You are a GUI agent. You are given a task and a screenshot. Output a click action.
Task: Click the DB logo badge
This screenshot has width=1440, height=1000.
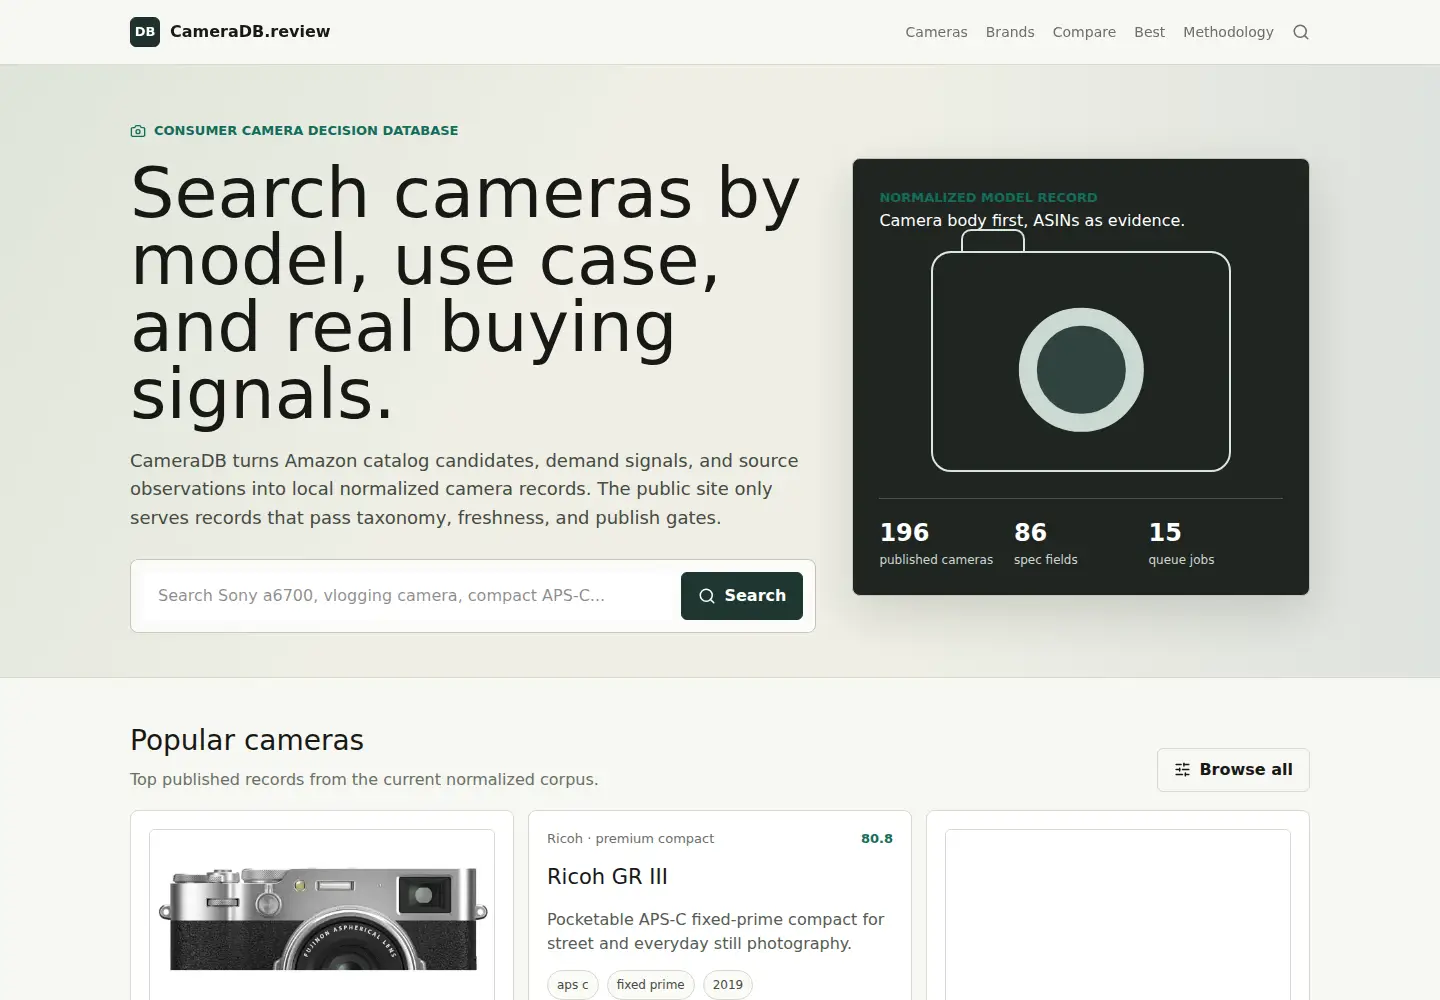click(145, 32)
